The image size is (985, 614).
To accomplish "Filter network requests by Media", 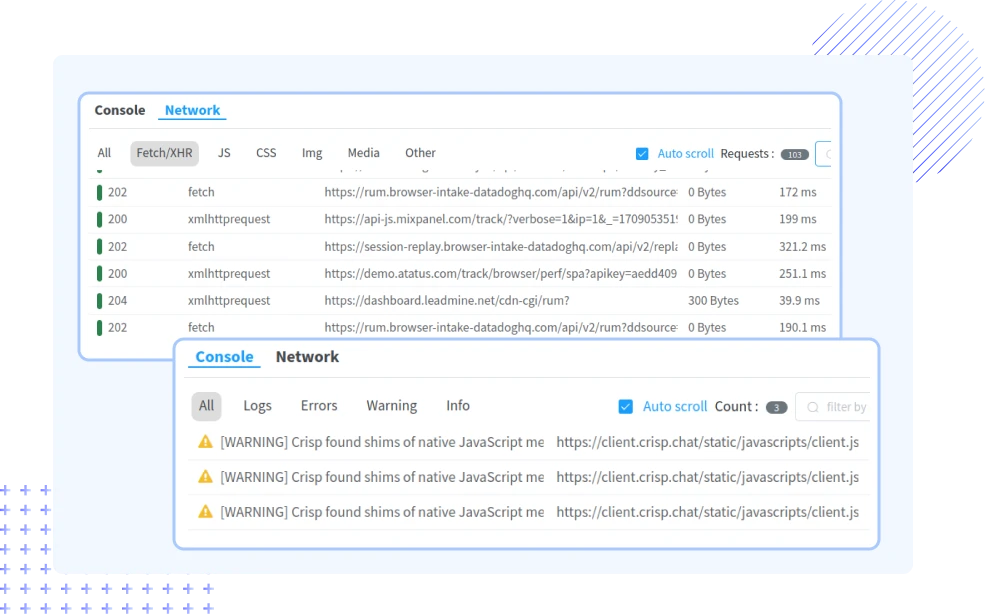I will pyautogui.click(x=364, y=153).
